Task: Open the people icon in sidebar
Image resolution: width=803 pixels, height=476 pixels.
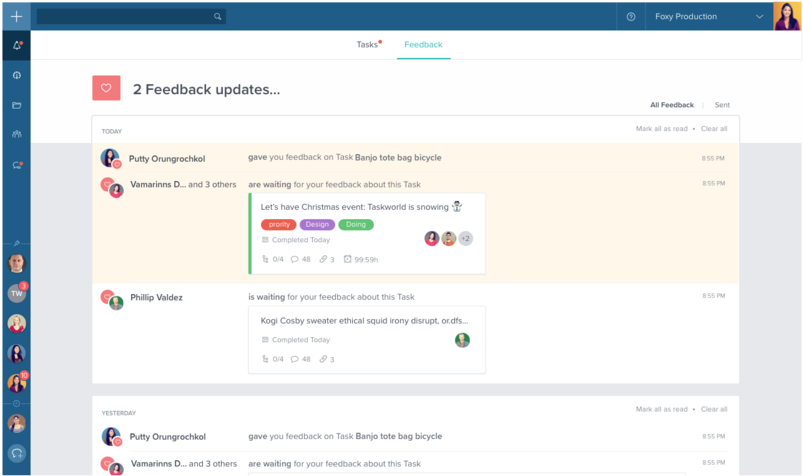Action: click(x=17, y=134)
